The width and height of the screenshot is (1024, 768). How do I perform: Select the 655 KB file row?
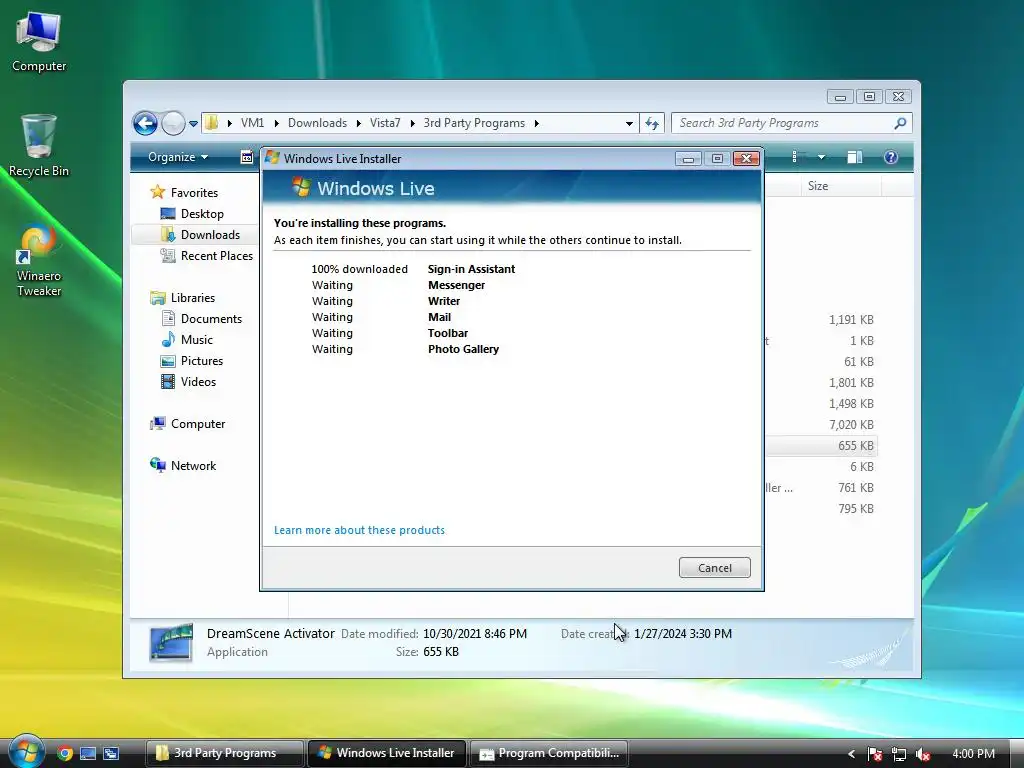(821, 445)
